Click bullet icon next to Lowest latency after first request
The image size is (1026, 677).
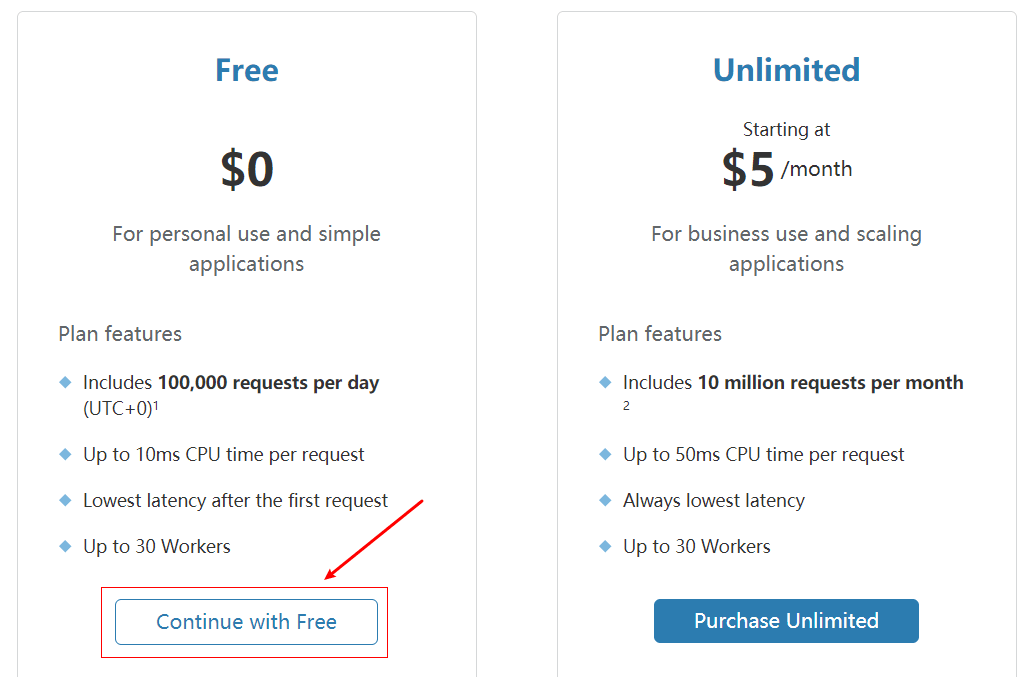[66, 500]
